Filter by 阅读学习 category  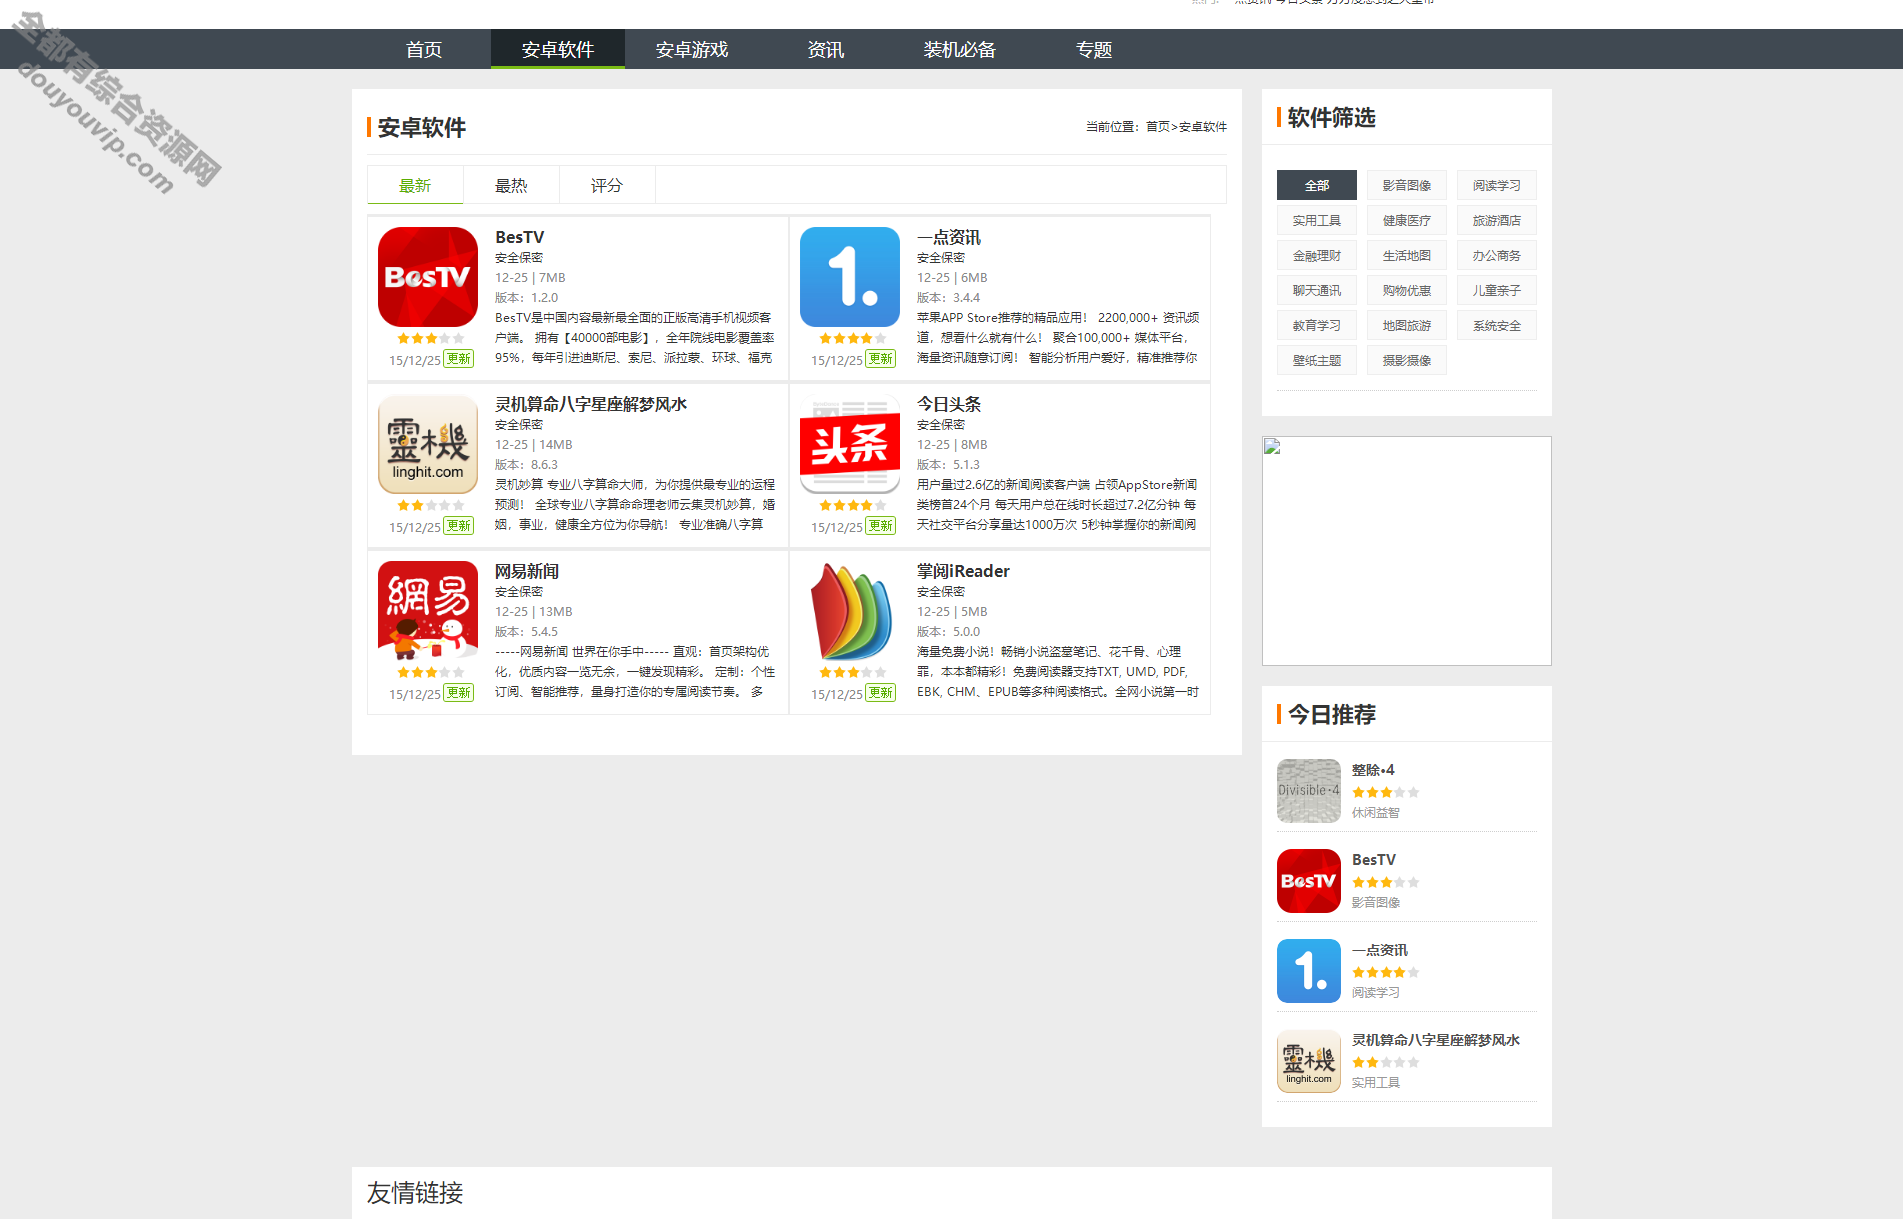(x=1497, y=185)
